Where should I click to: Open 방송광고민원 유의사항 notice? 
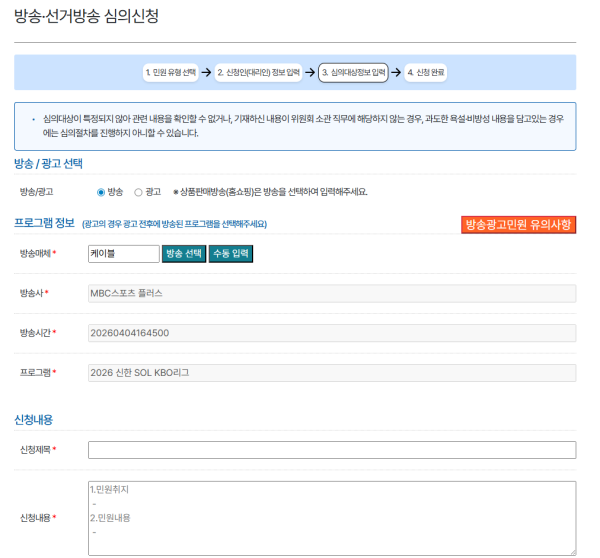[x=518, y=225]
